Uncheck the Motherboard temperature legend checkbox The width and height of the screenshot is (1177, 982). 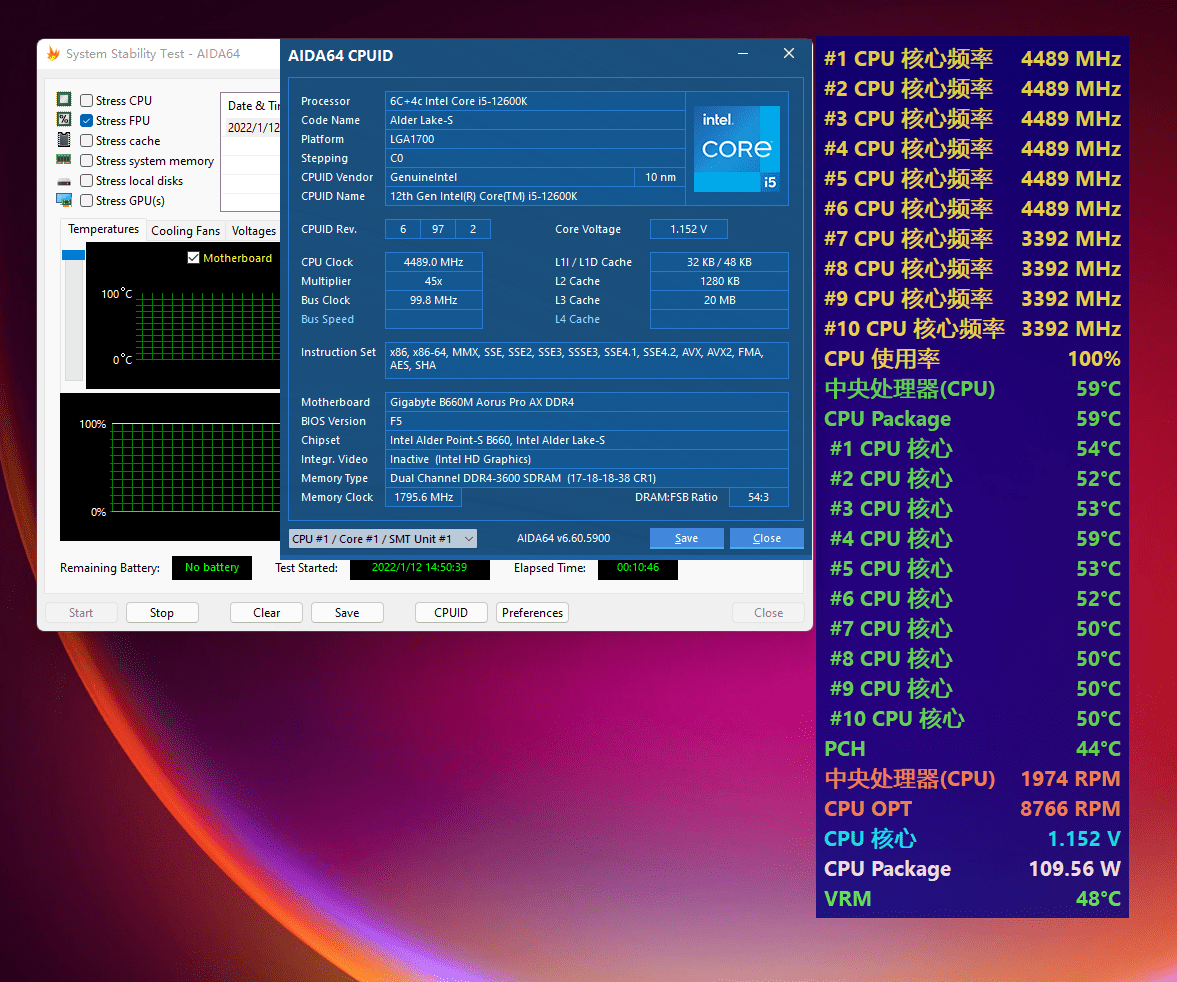point(193,257)
